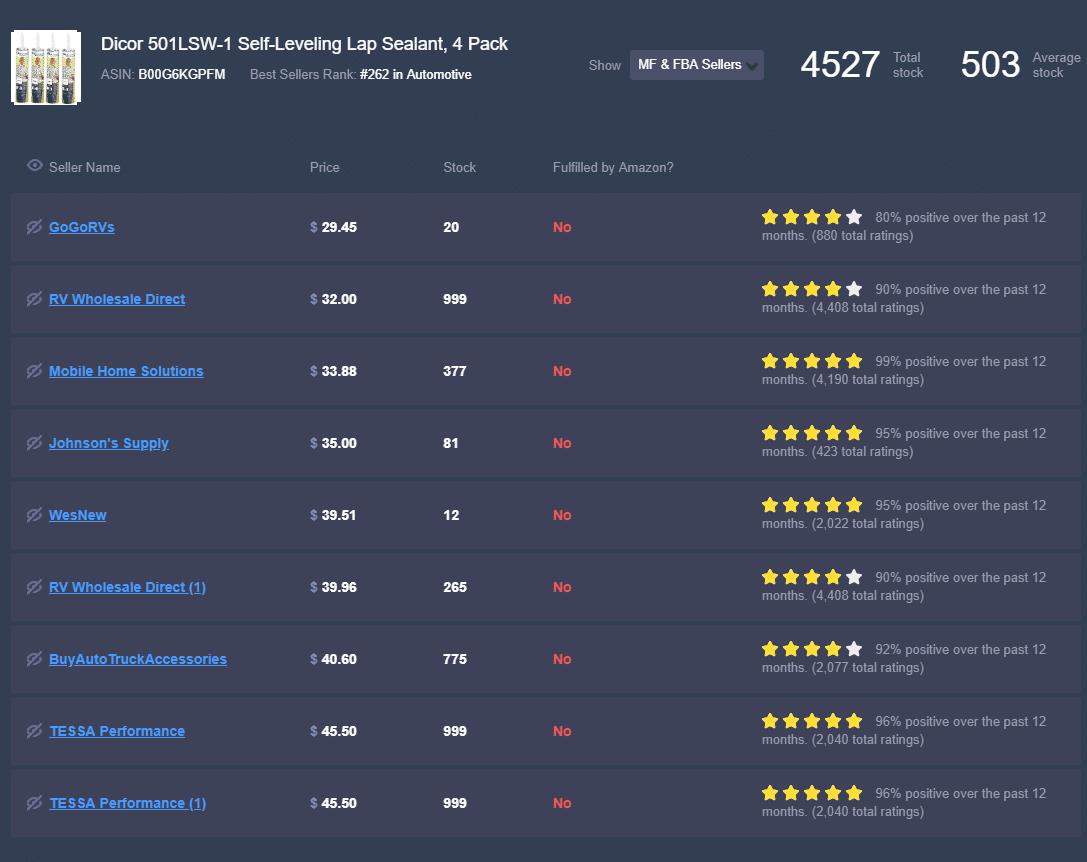
Task: Toggle visibility icon for GoGoRVs seller
Action: pos(34,227)
